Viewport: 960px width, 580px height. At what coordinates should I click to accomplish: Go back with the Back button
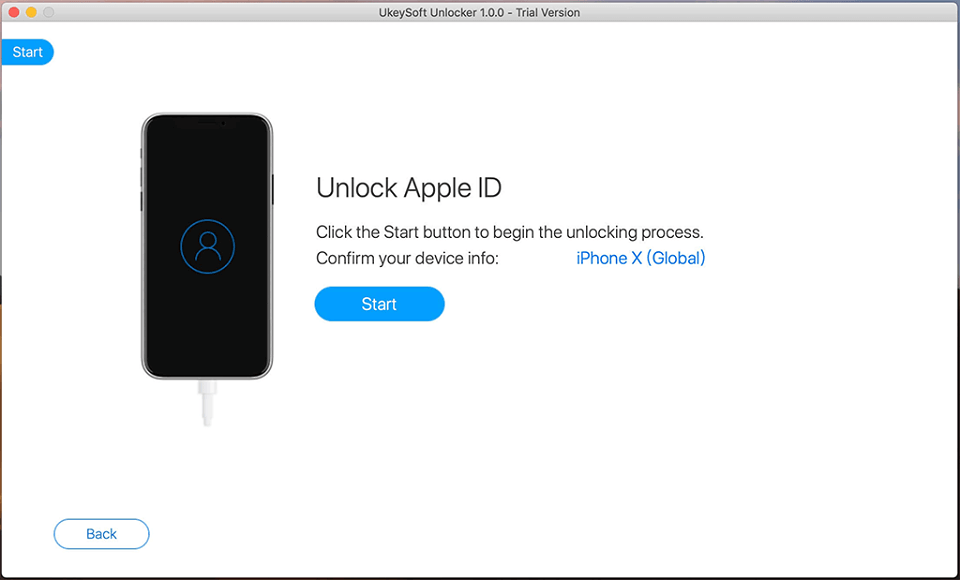(x=102, y=534)
